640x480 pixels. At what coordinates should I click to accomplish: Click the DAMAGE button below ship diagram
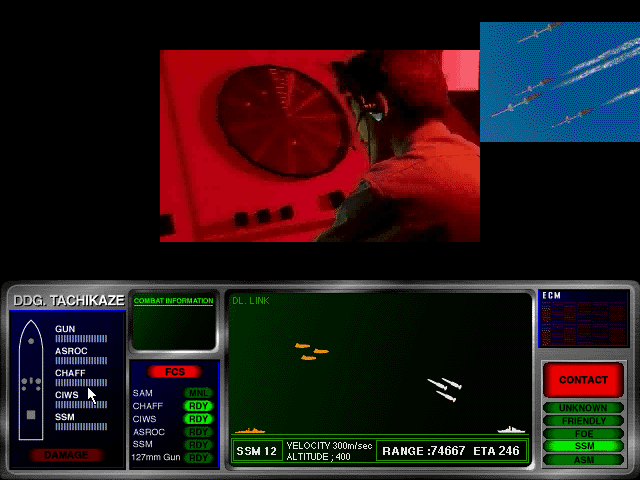pyautogui.click(x=66, y=455)
